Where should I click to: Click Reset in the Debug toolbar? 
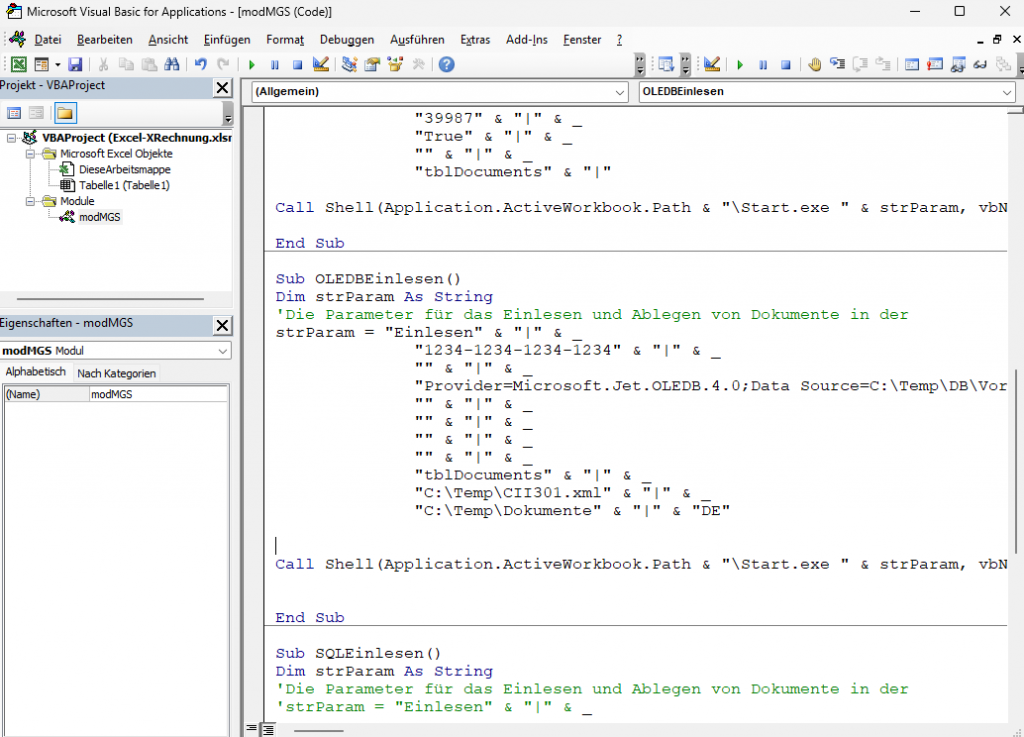786,64
